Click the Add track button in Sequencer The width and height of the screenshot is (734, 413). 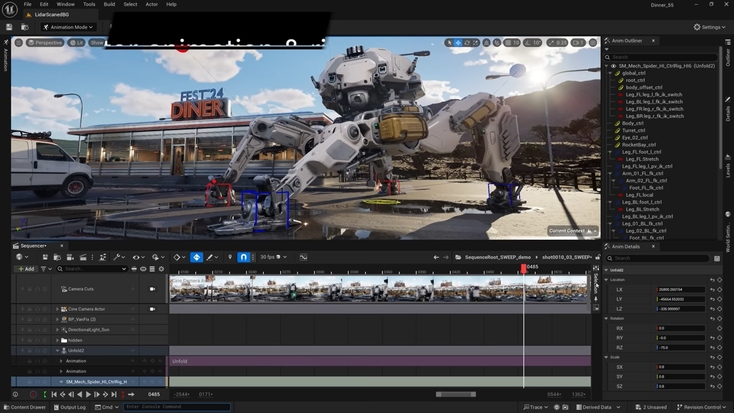(x=26, y=269)
